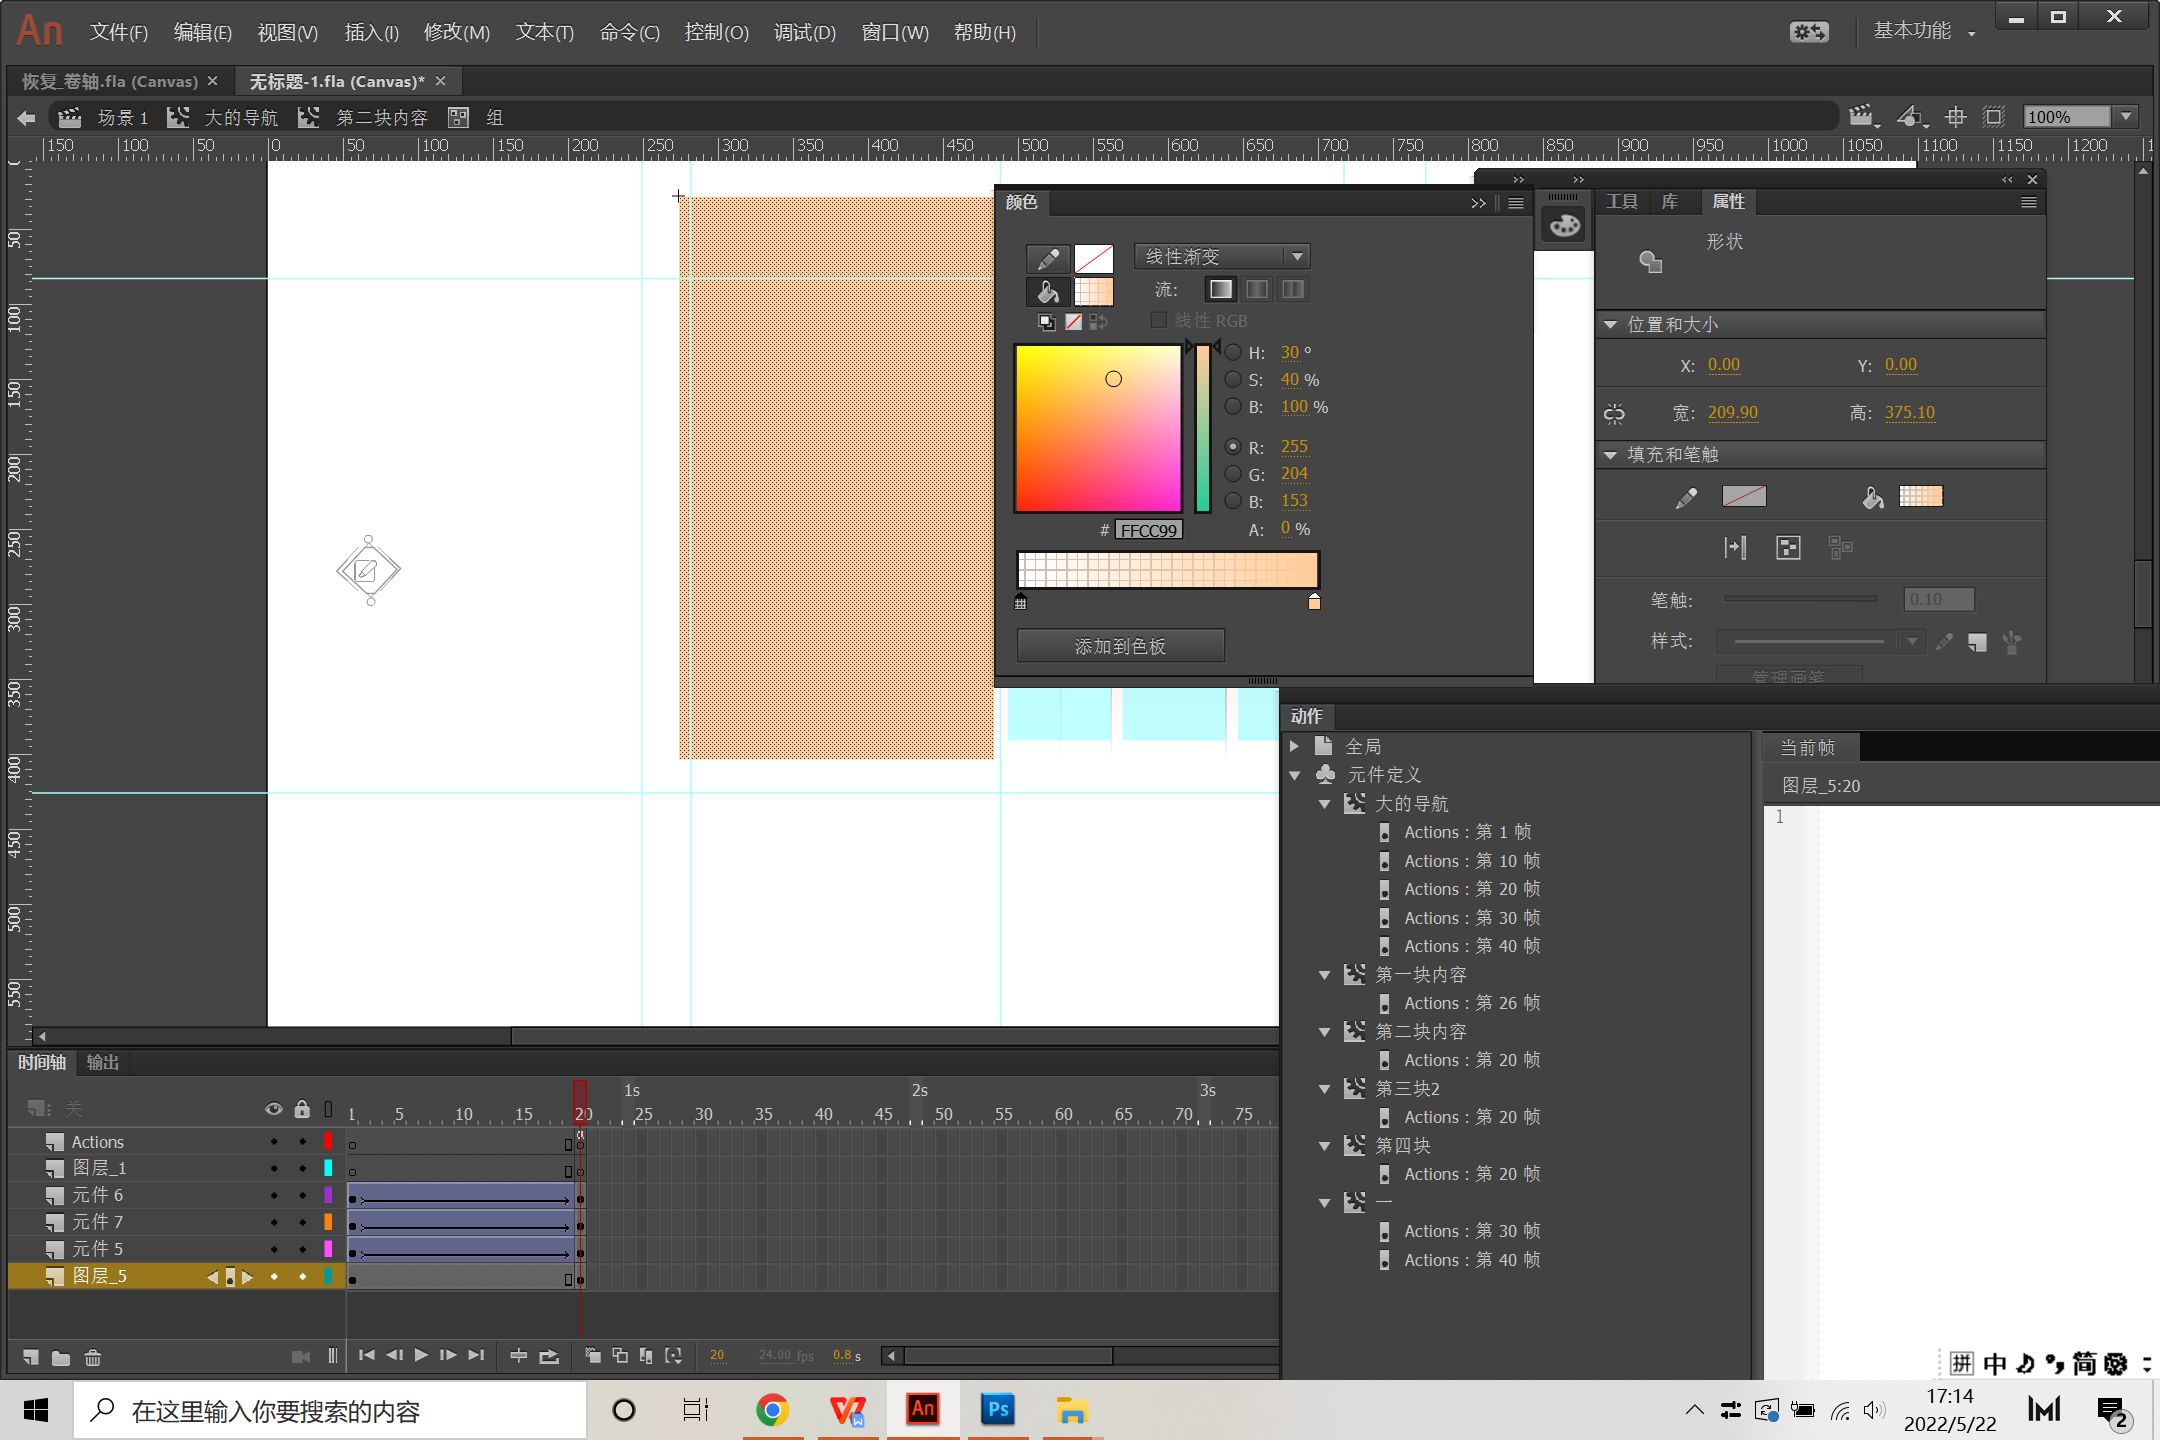Click the delete layer trash icon
The height and width of the screenshot is (1440, 2160).
93,1357
